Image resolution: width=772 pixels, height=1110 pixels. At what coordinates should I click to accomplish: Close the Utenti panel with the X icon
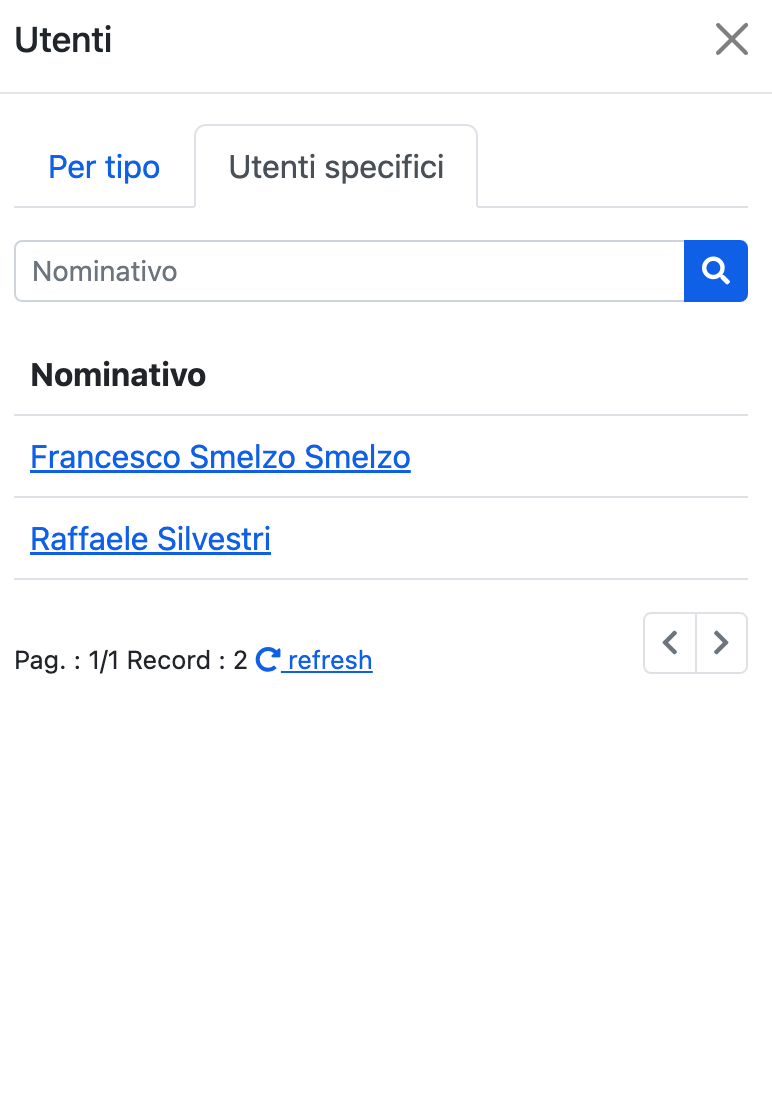[x=732, y=40]
